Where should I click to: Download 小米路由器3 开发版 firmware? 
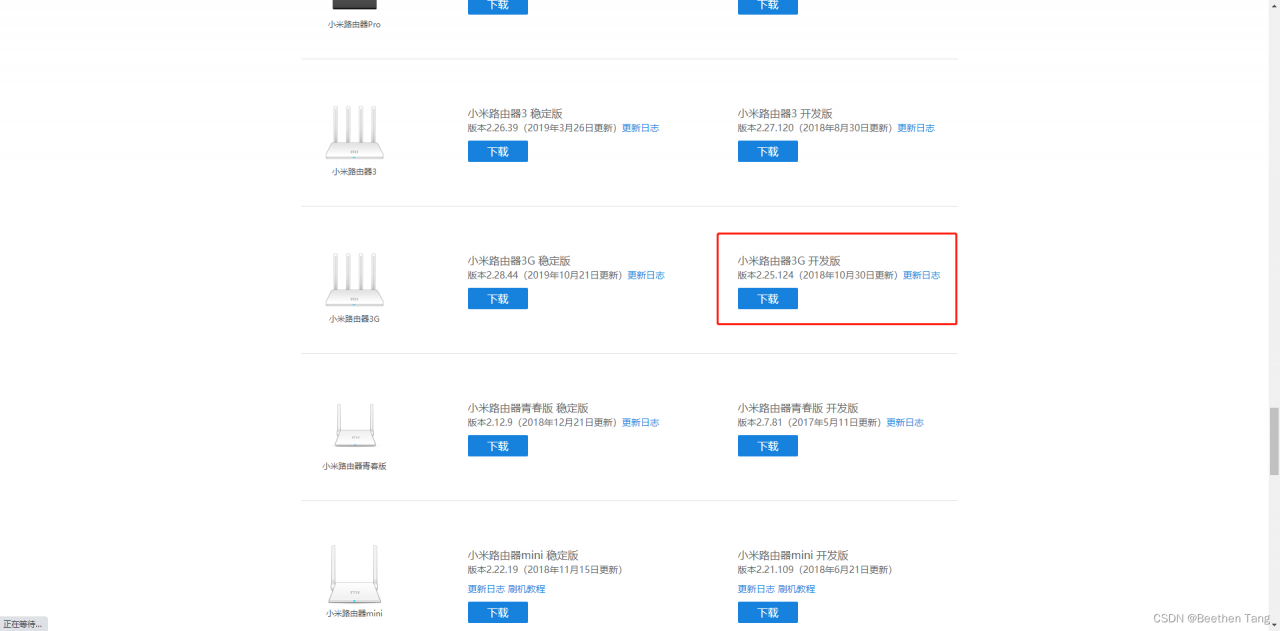click(x=768, y=152)
